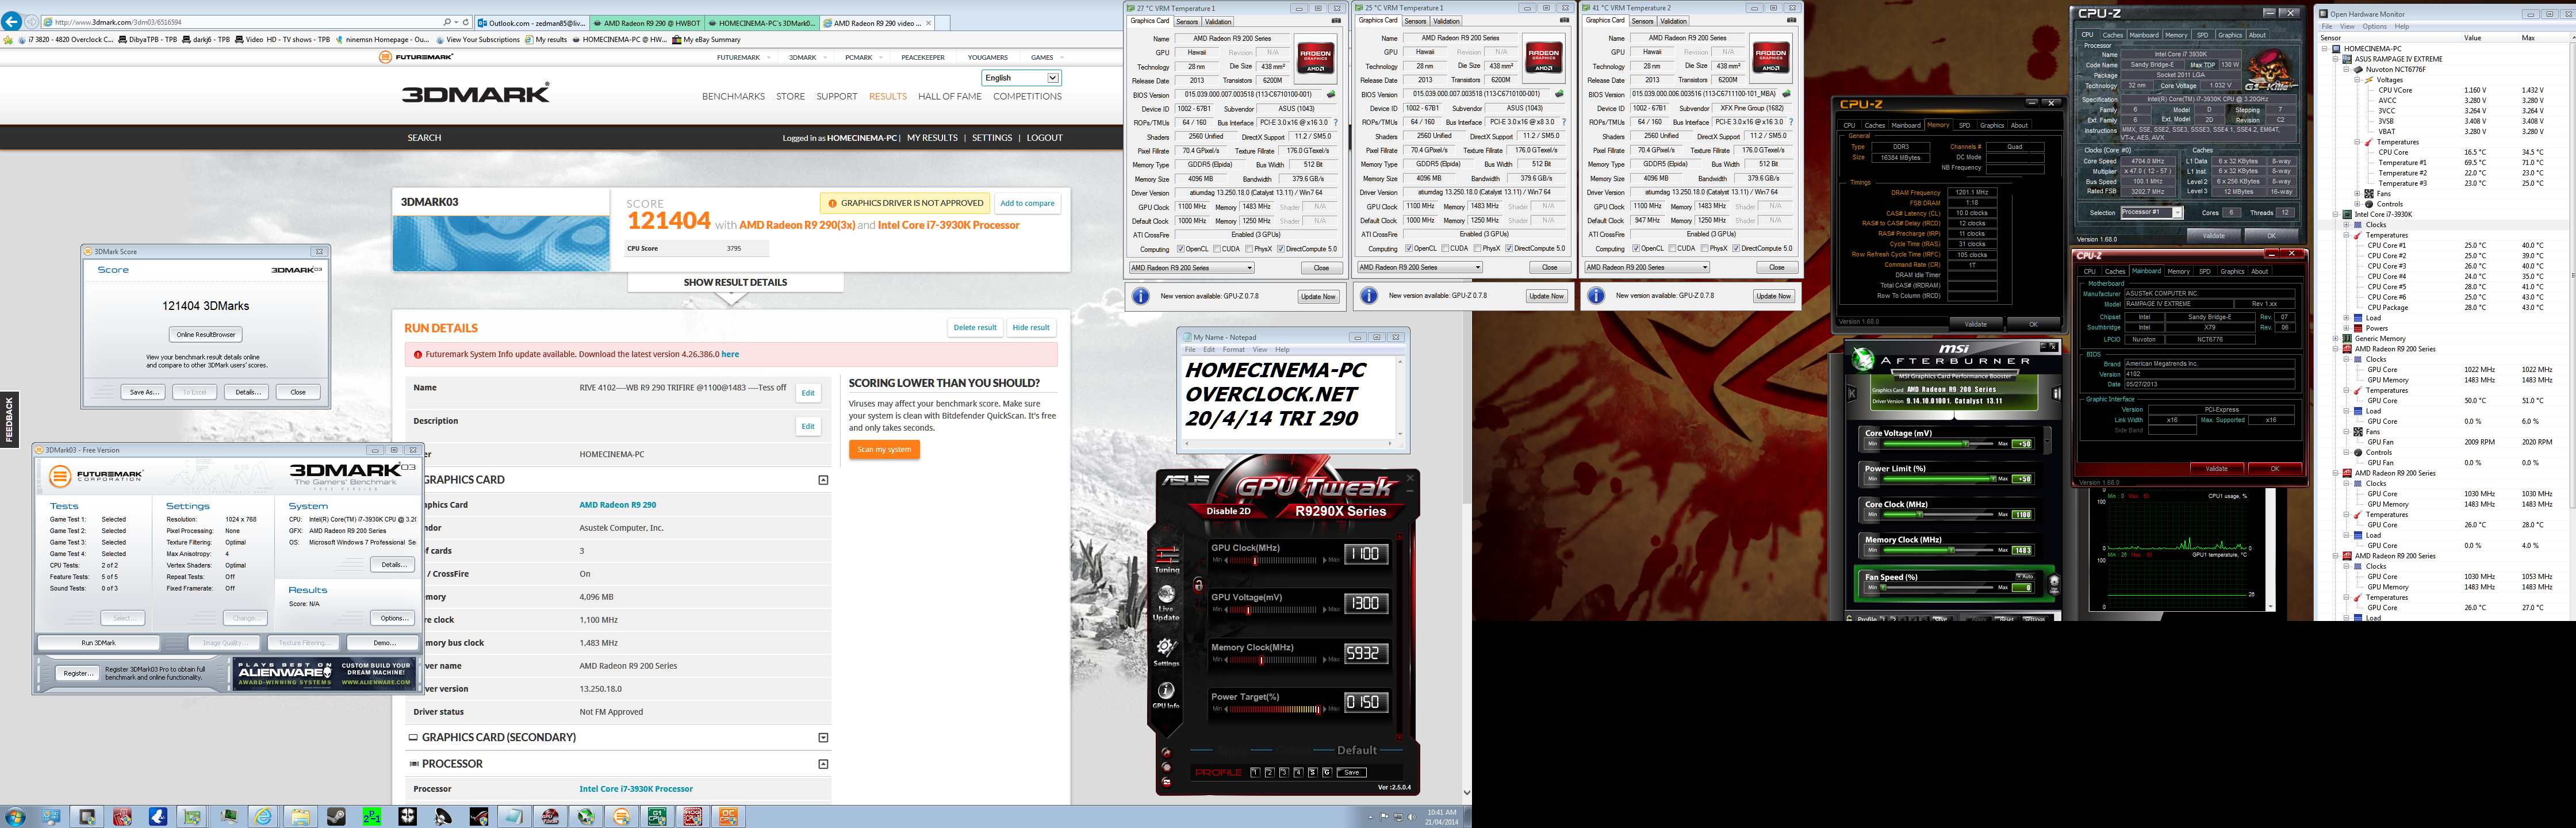Switch to the Validation tab in the 41 °C GPU-Z window

click(1673, 21)
